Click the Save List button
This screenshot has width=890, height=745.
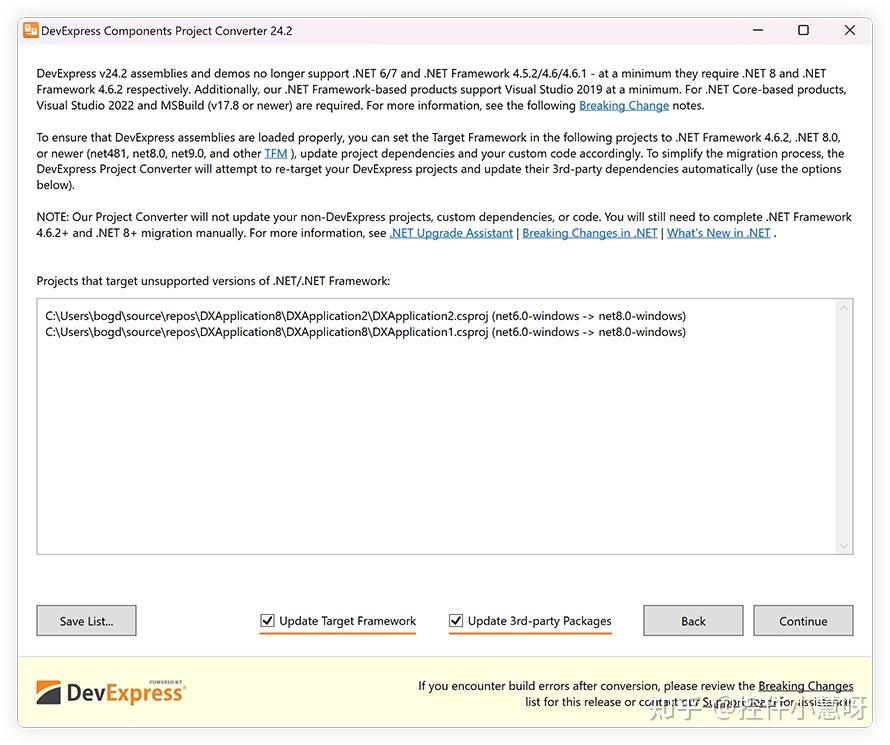click(86, 620)
